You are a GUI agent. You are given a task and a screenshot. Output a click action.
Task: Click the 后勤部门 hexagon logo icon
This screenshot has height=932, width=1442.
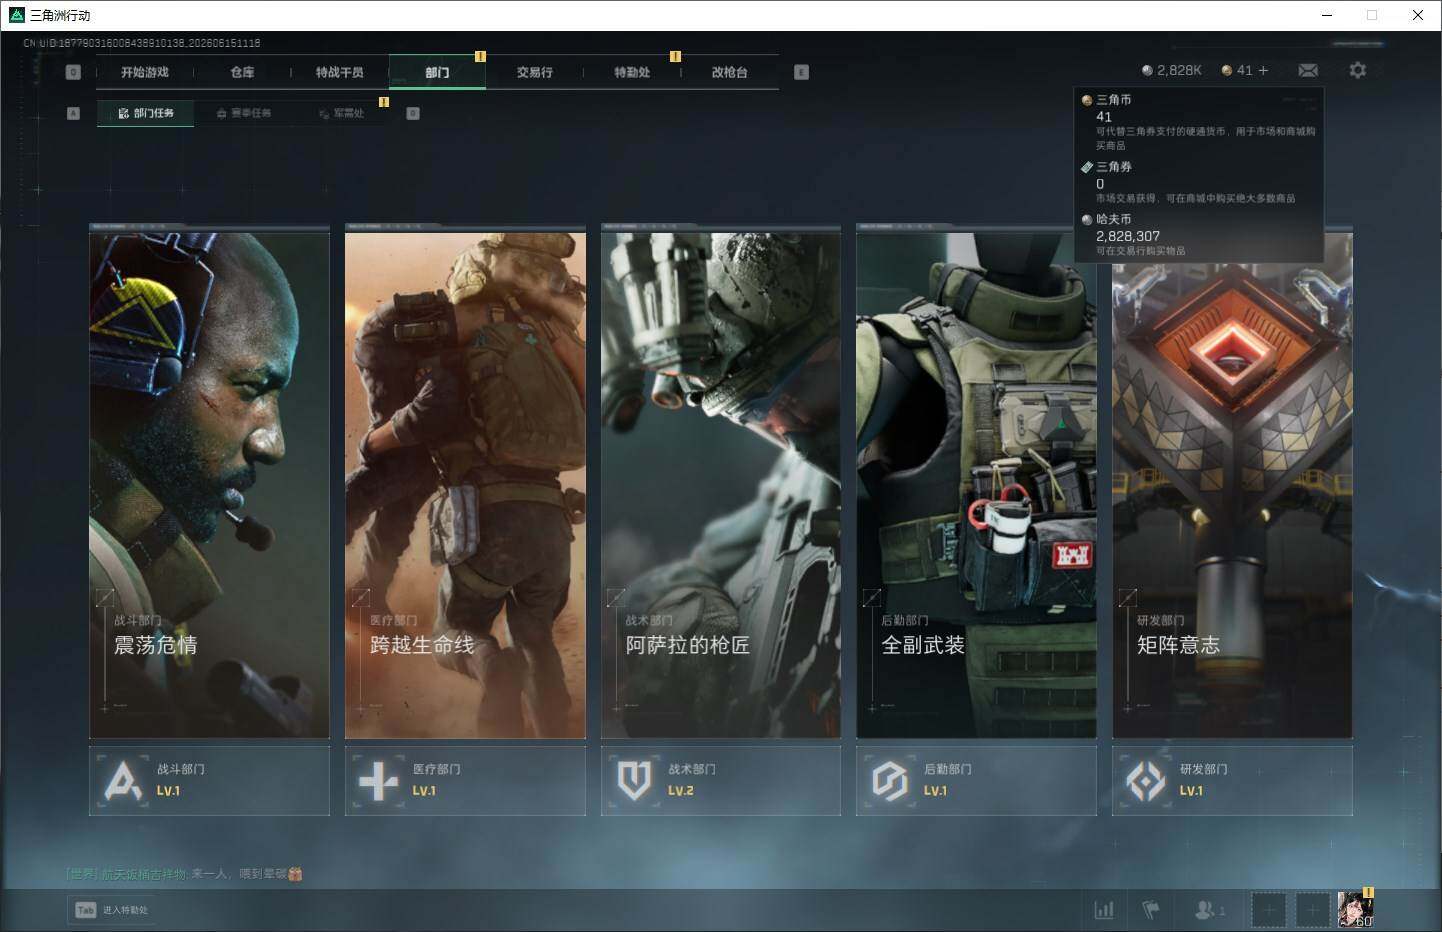tap(889, 781)
